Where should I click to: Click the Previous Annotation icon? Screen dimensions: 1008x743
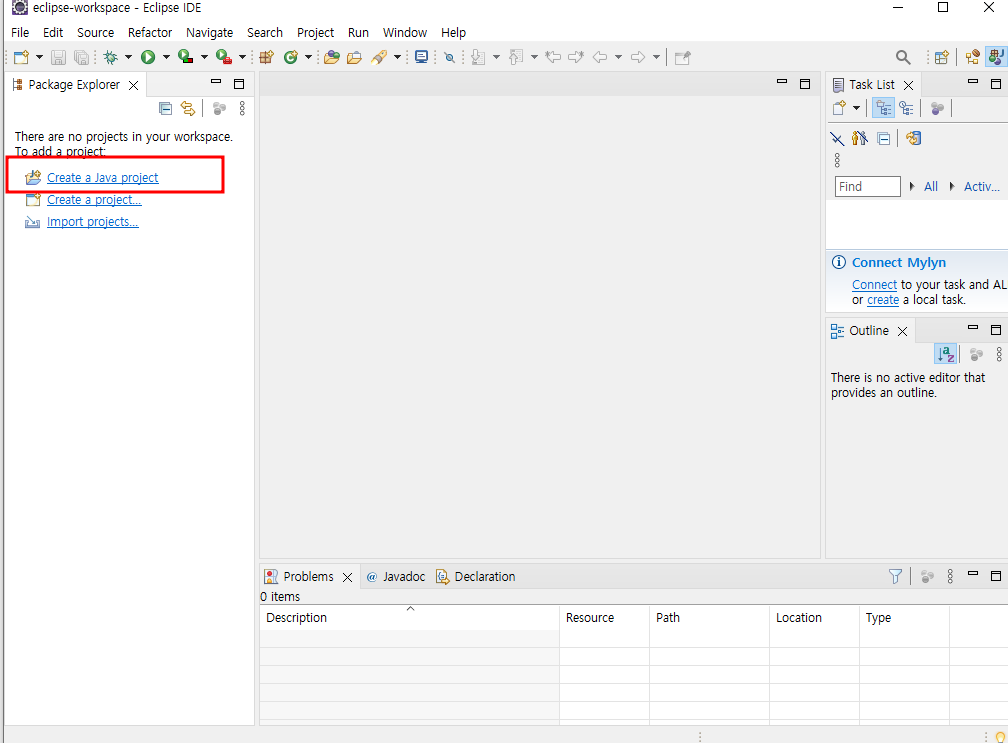click(516, 57)
